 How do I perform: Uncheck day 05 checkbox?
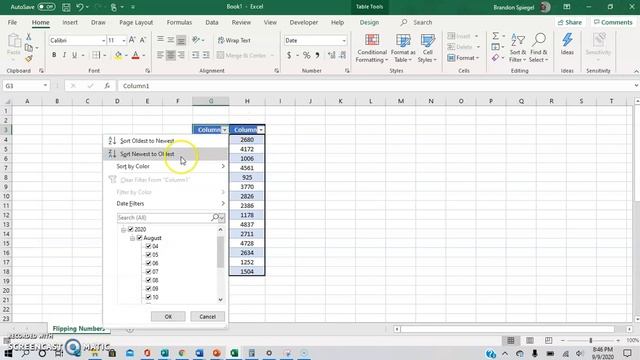coord(148,255)
